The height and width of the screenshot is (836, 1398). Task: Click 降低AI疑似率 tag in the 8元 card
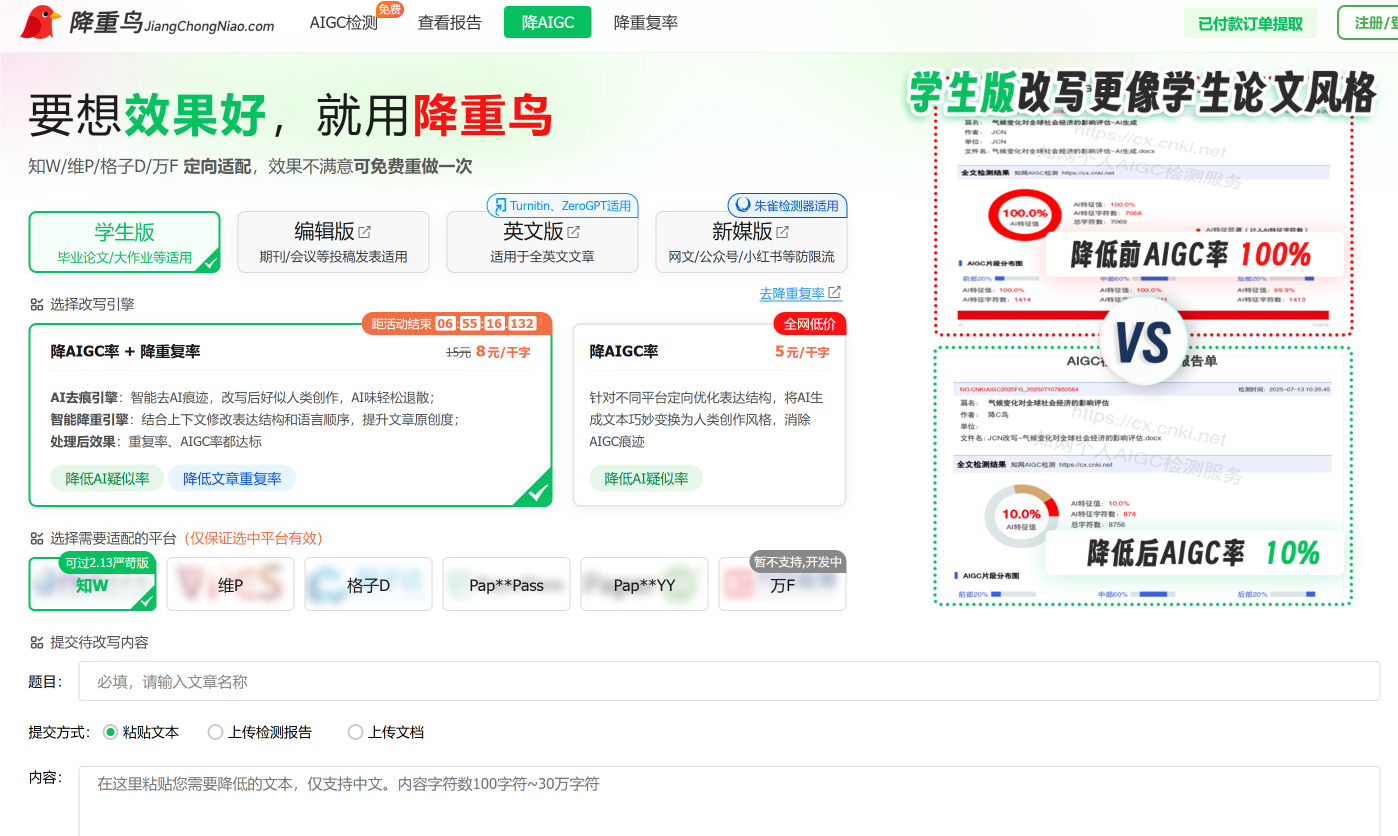(x=107, y=479)
